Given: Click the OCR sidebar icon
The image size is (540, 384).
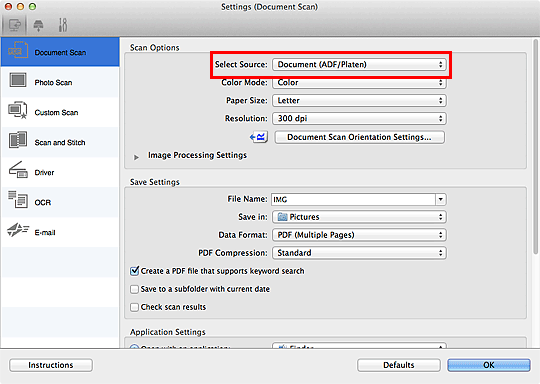Looking at the screenshot, I should pos(18,200).
